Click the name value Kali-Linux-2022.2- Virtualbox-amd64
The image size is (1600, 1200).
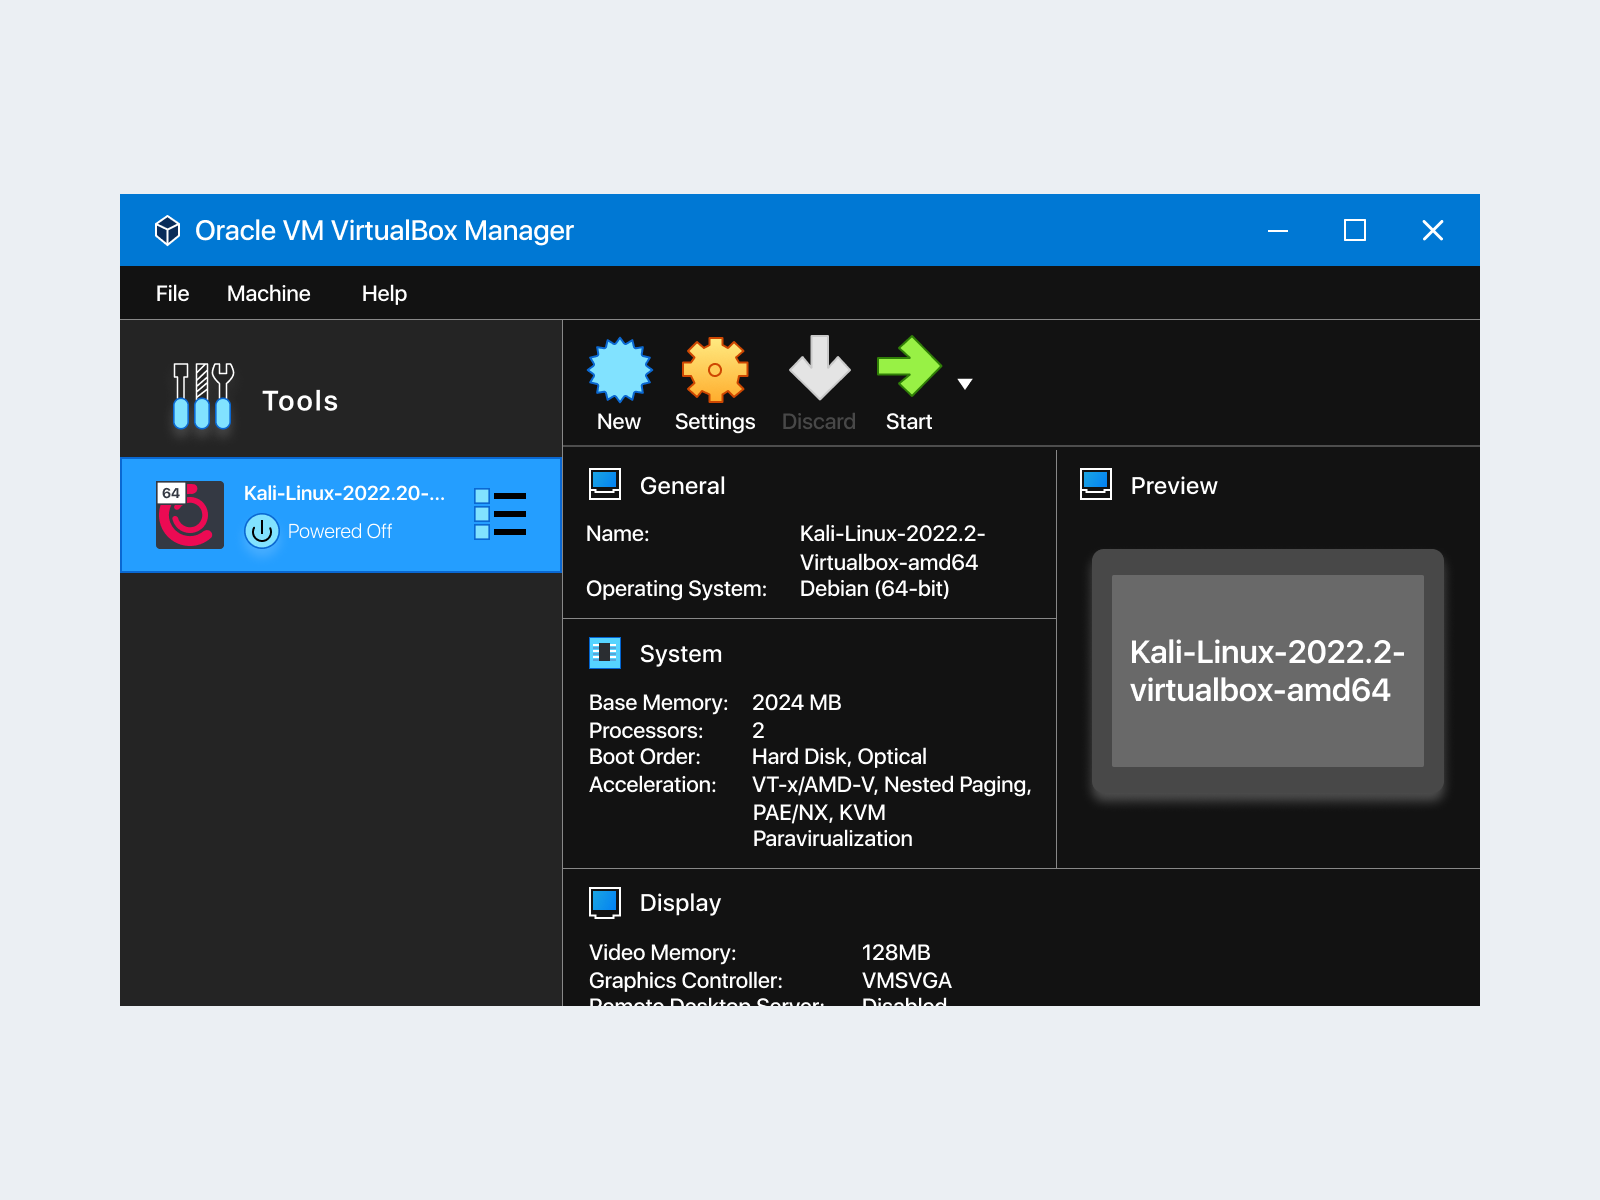[x=892, y=547]
